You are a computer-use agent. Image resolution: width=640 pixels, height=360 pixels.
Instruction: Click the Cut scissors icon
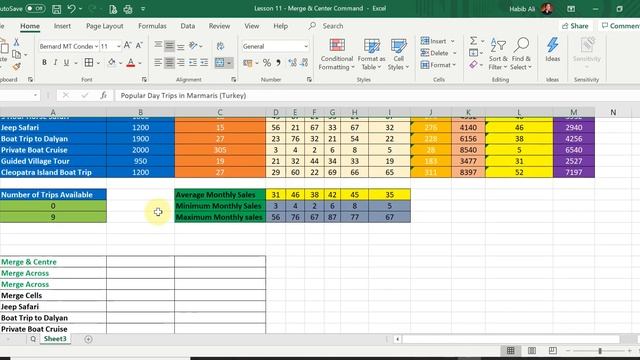16,42
